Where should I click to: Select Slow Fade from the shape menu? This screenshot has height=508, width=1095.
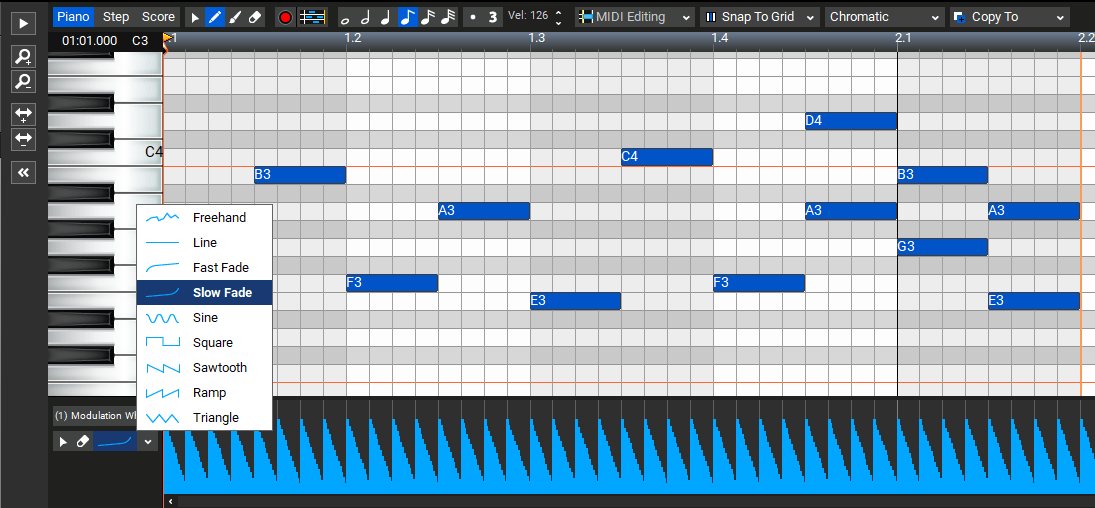(x=204, y=293)
